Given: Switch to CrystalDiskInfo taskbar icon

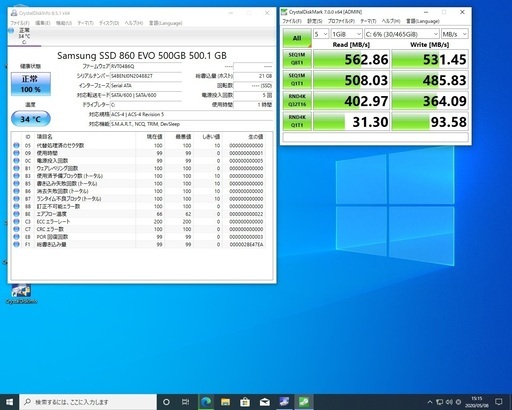Looking at the screenshot, I should pyautogui.click(x=284, y=402).
